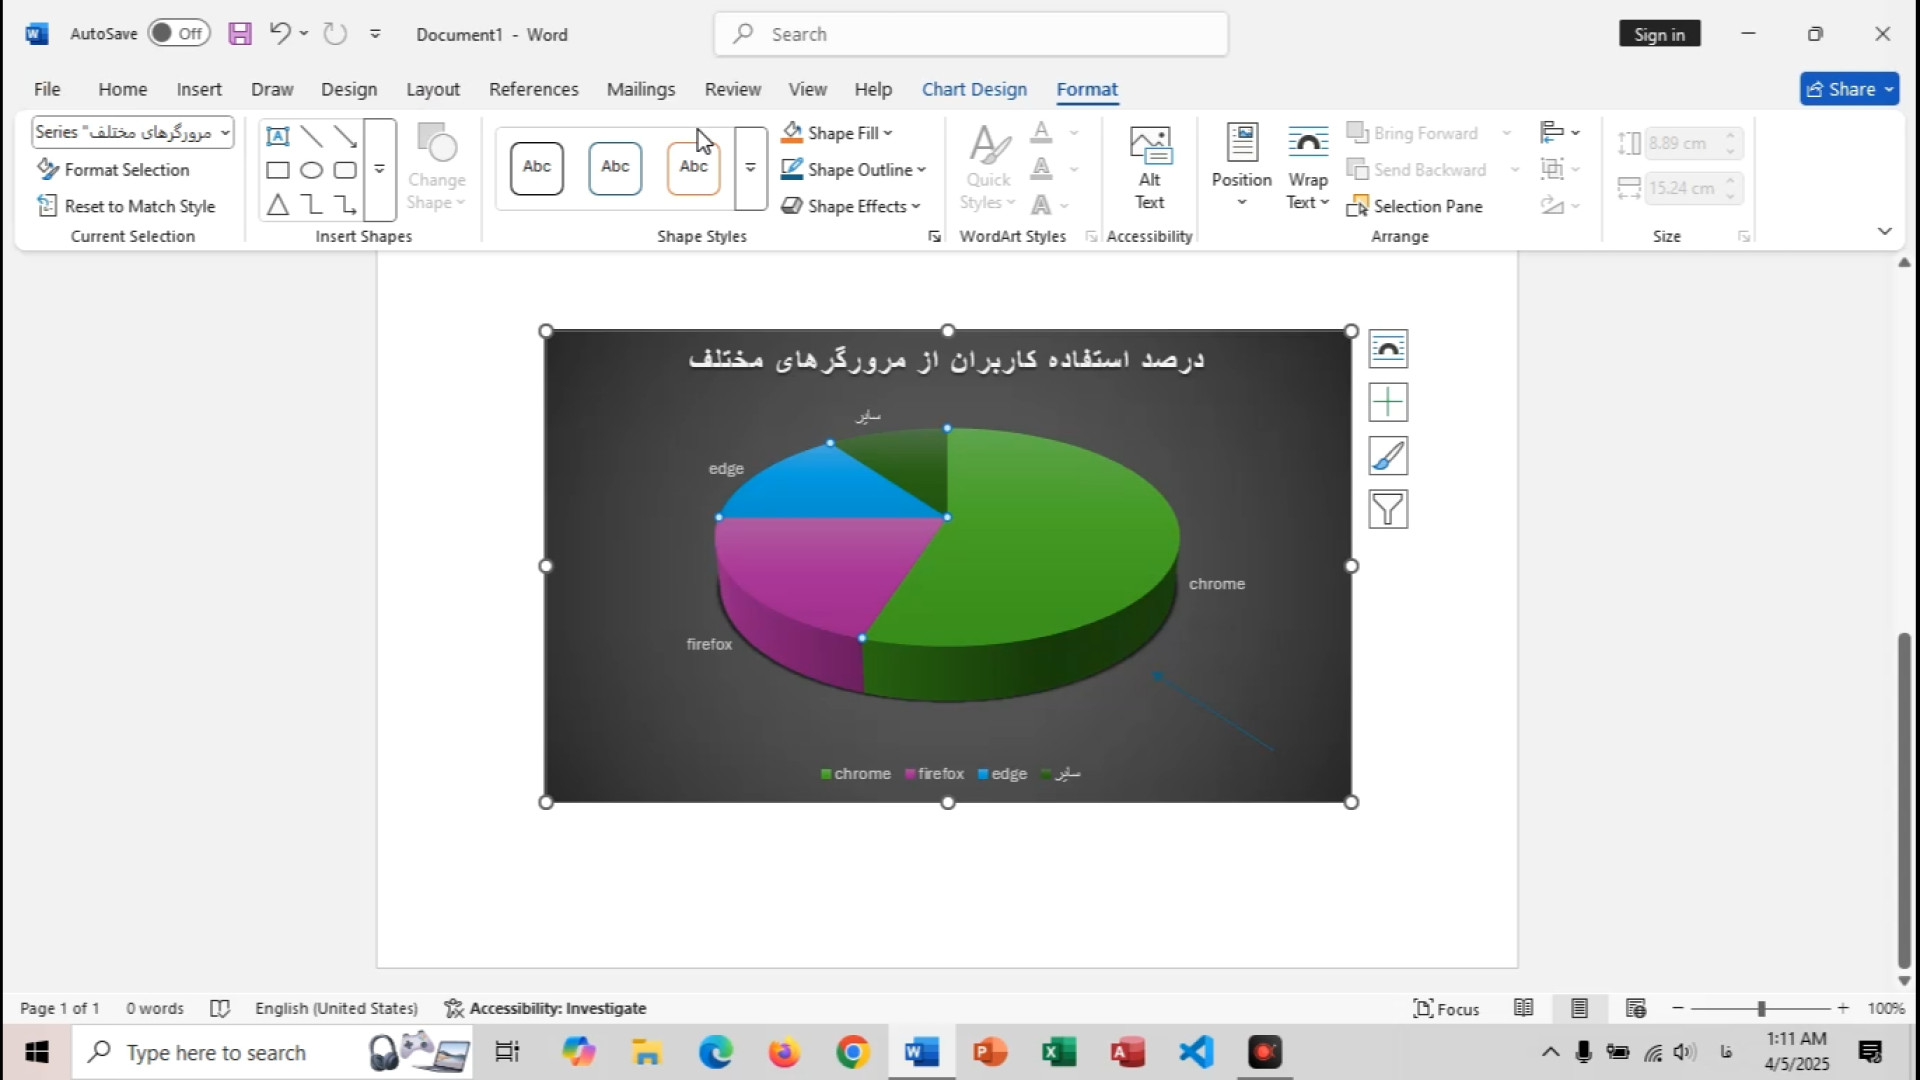This screenshot has height=1080, width=1920.
Task: Click Accessibility: Investigate status
Action: pos(546,1008)
